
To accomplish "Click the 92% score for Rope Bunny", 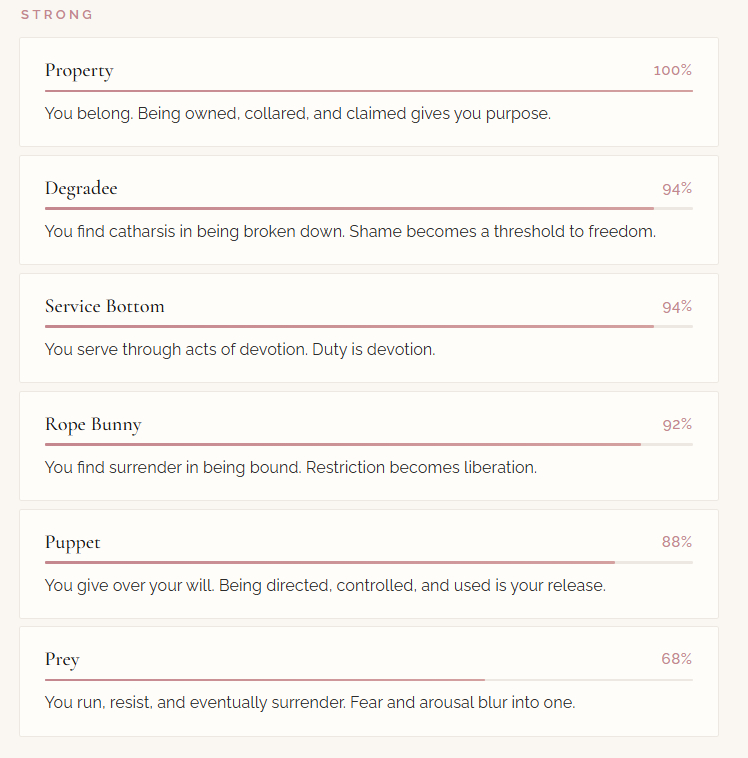I will (676, 425).
